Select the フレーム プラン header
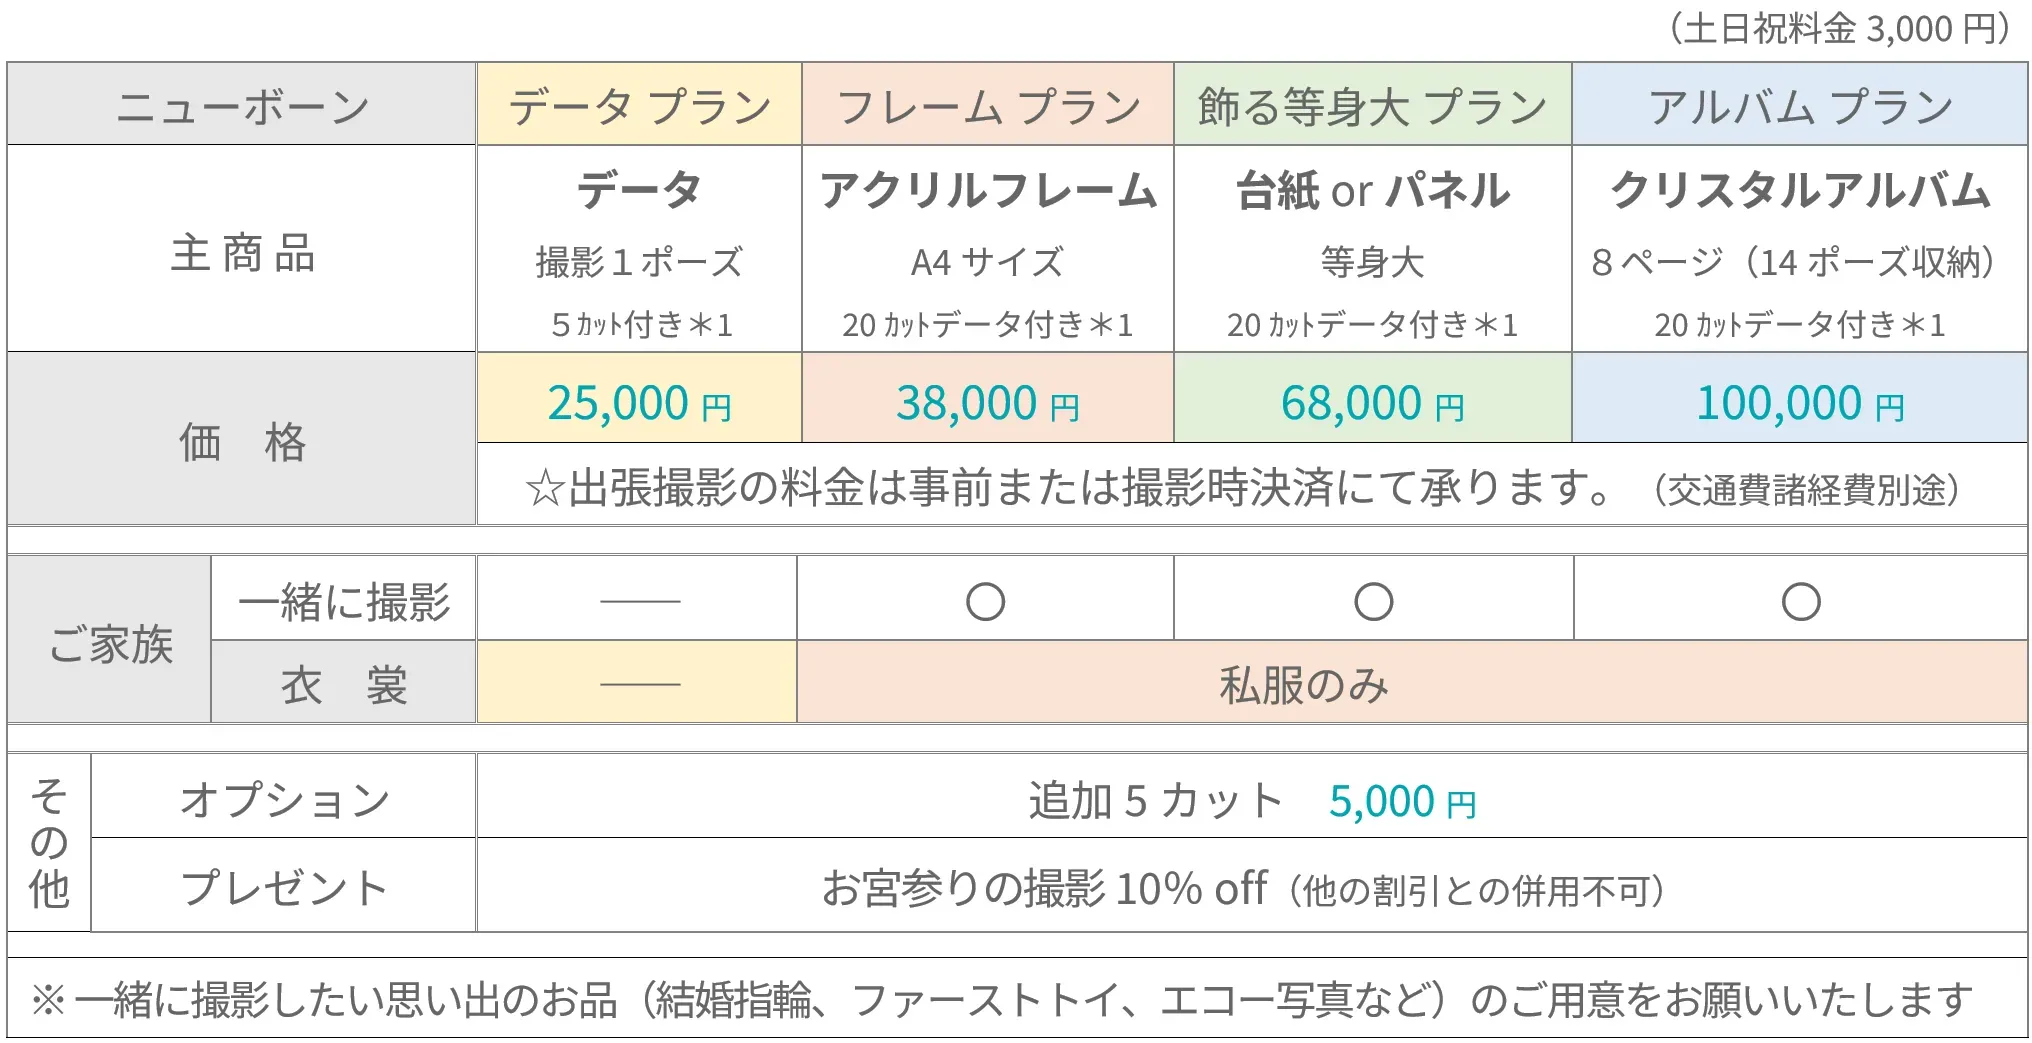 click(988, 106)
